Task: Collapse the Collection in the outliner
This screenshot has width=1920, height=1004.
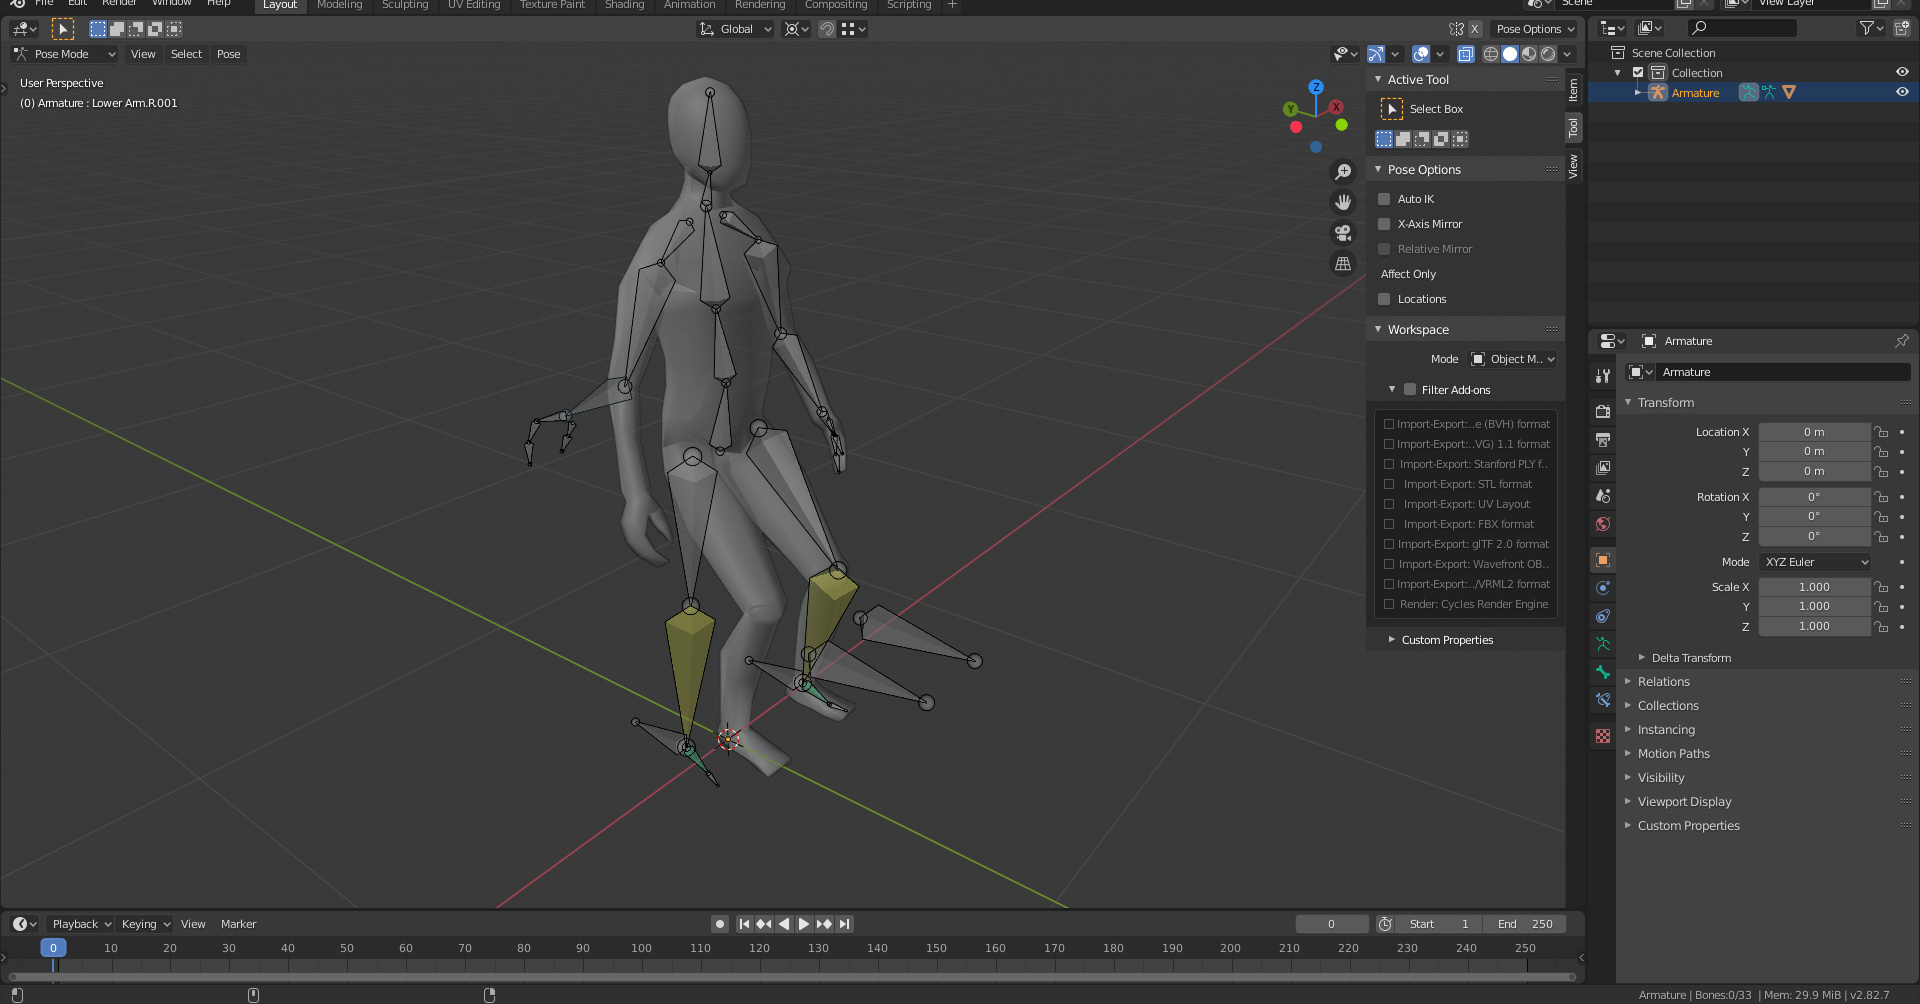Action: click(1618, 72)
